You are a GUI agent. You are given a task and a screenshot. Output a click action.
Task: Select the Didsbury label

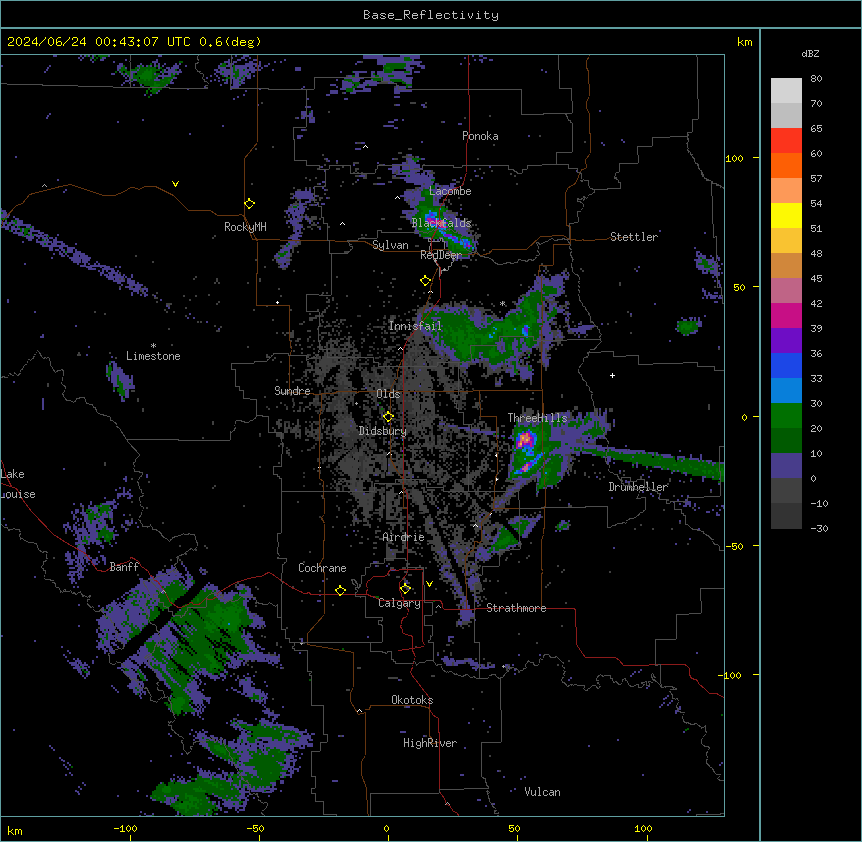[383, 431]
